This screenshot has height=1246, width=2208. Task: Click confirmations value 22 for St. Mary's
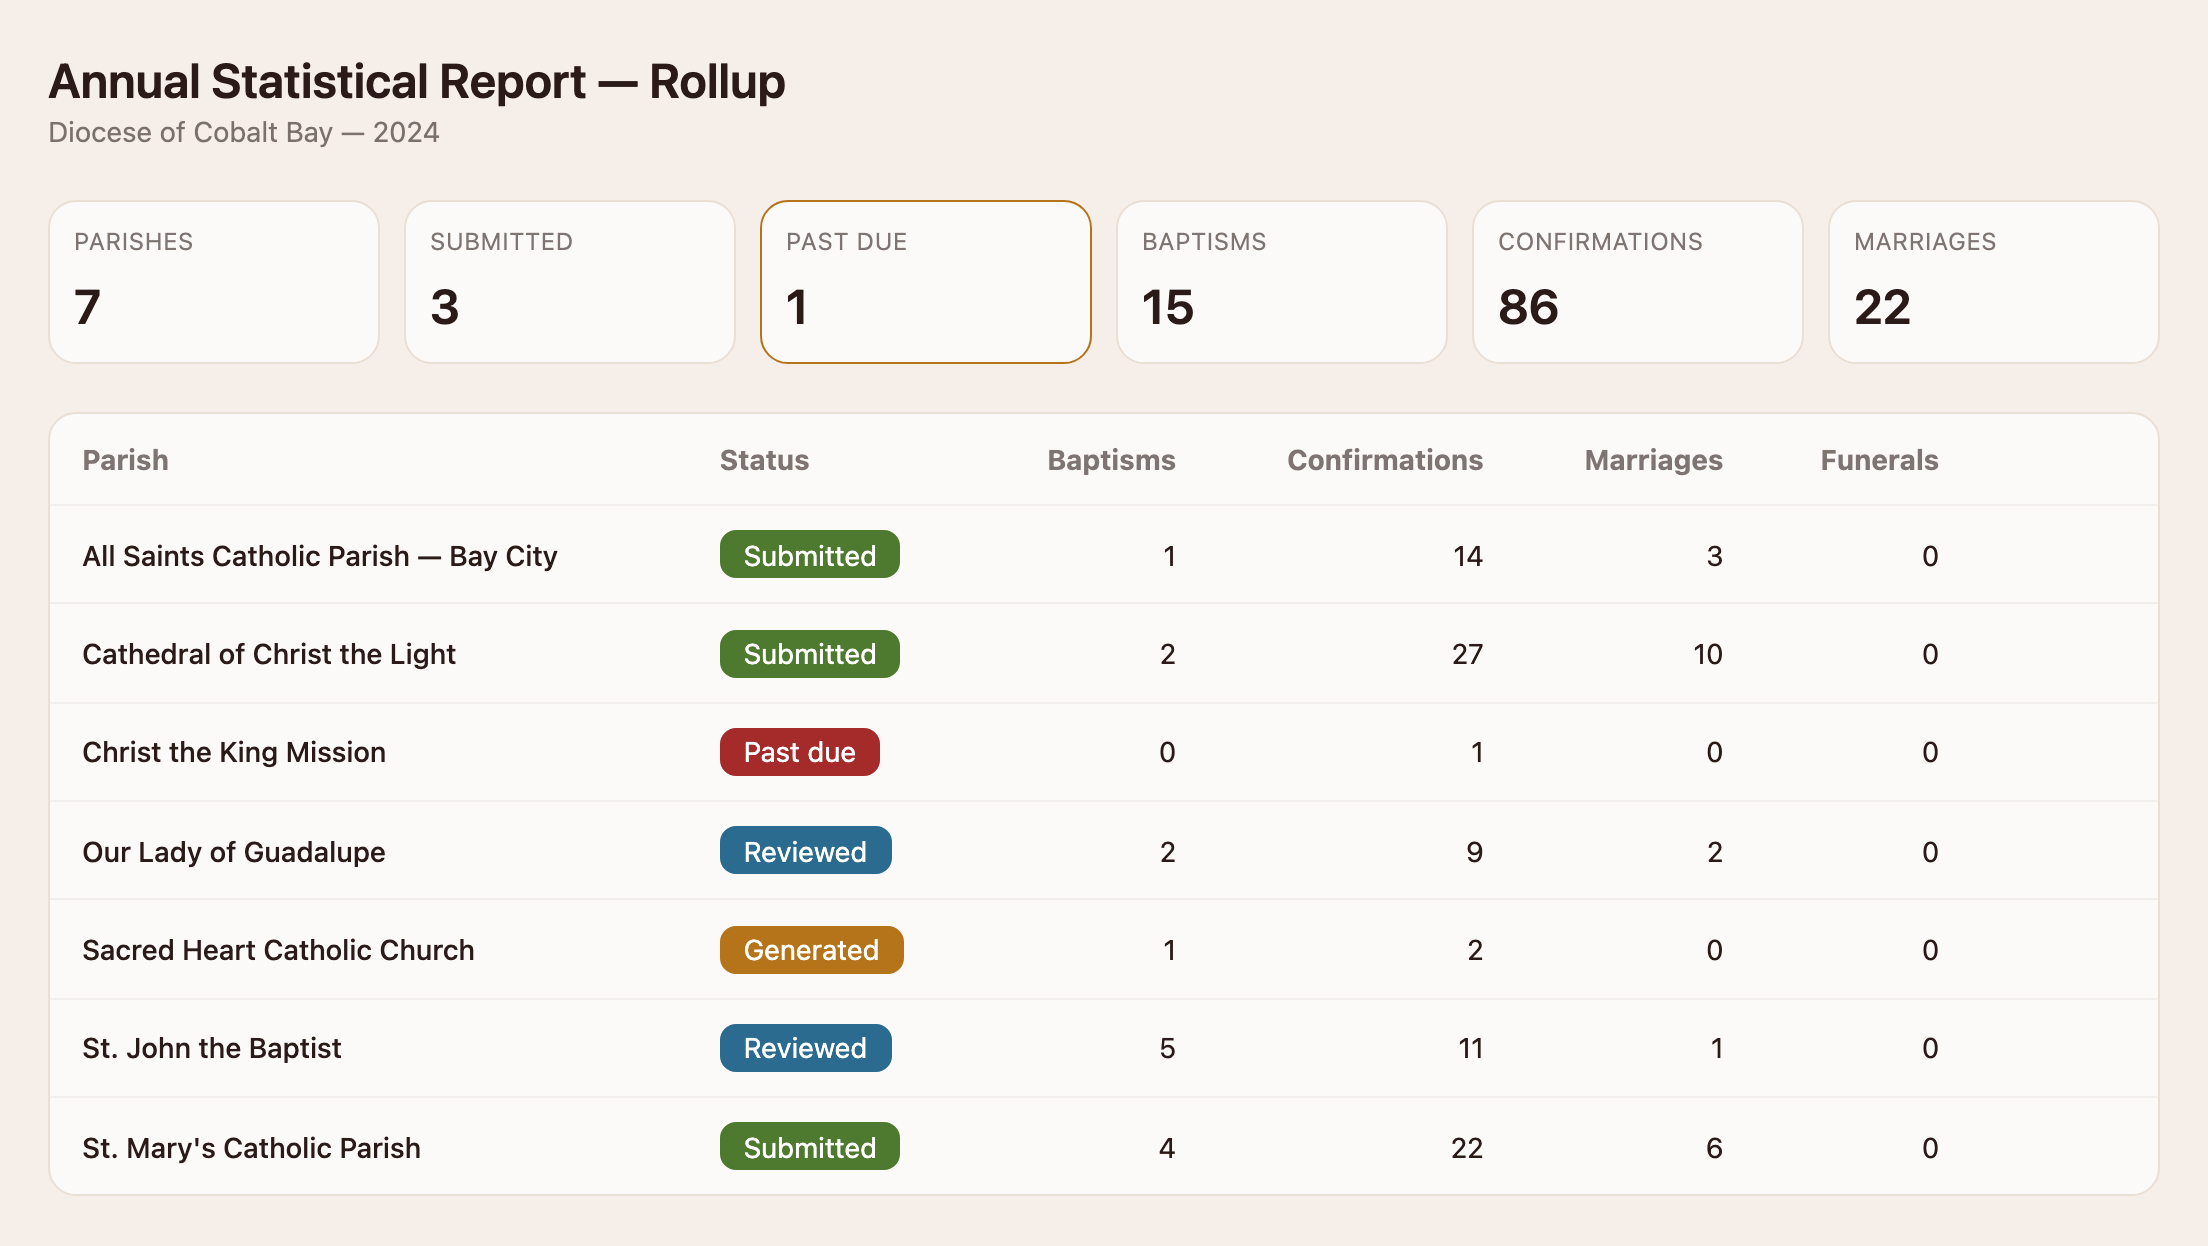[x=1467, y=1148]
